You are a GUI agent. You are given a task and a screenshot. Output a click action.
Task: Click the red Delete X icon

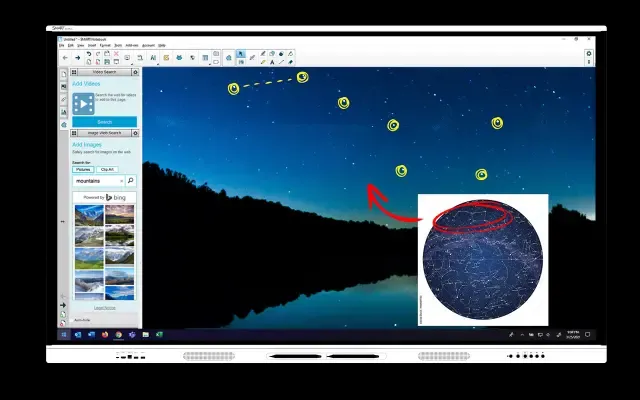pos(116,54)
